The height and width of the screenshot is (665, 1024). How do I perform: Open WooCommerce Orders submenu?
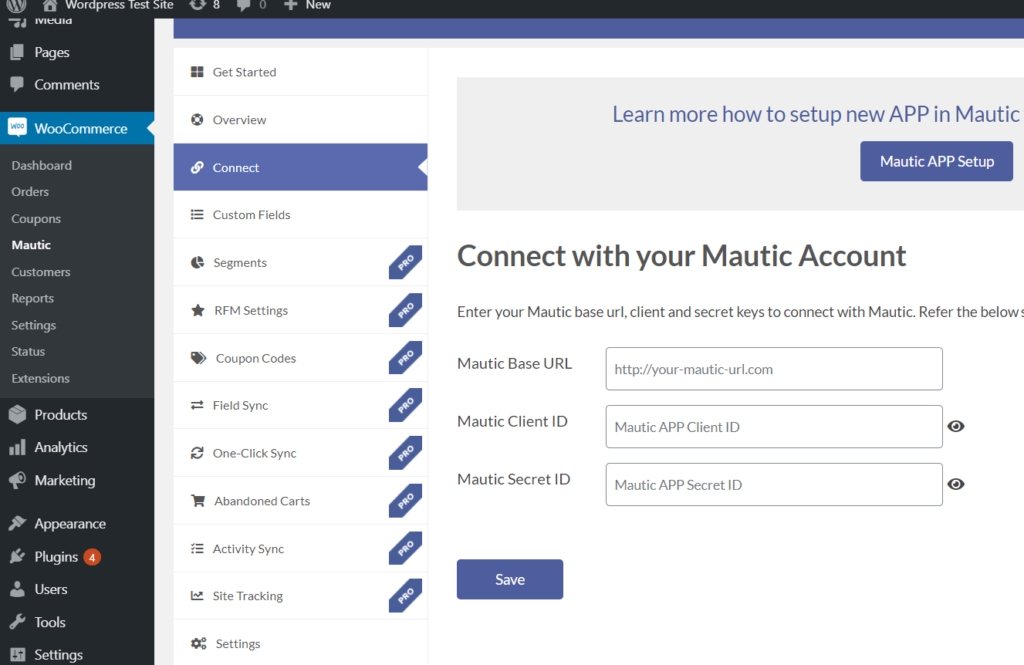(x=30, y=191)
